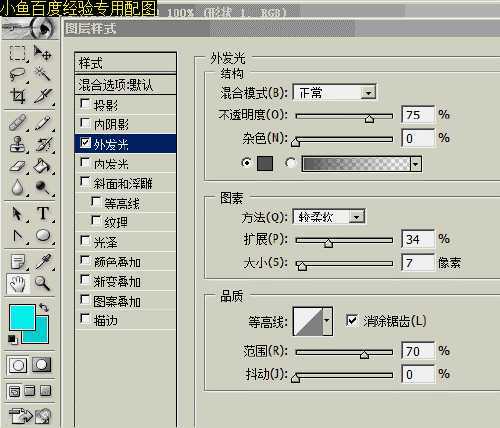Select the Rectangular Marquee tool
Screen dimensions: 500x428
[17, 53]
